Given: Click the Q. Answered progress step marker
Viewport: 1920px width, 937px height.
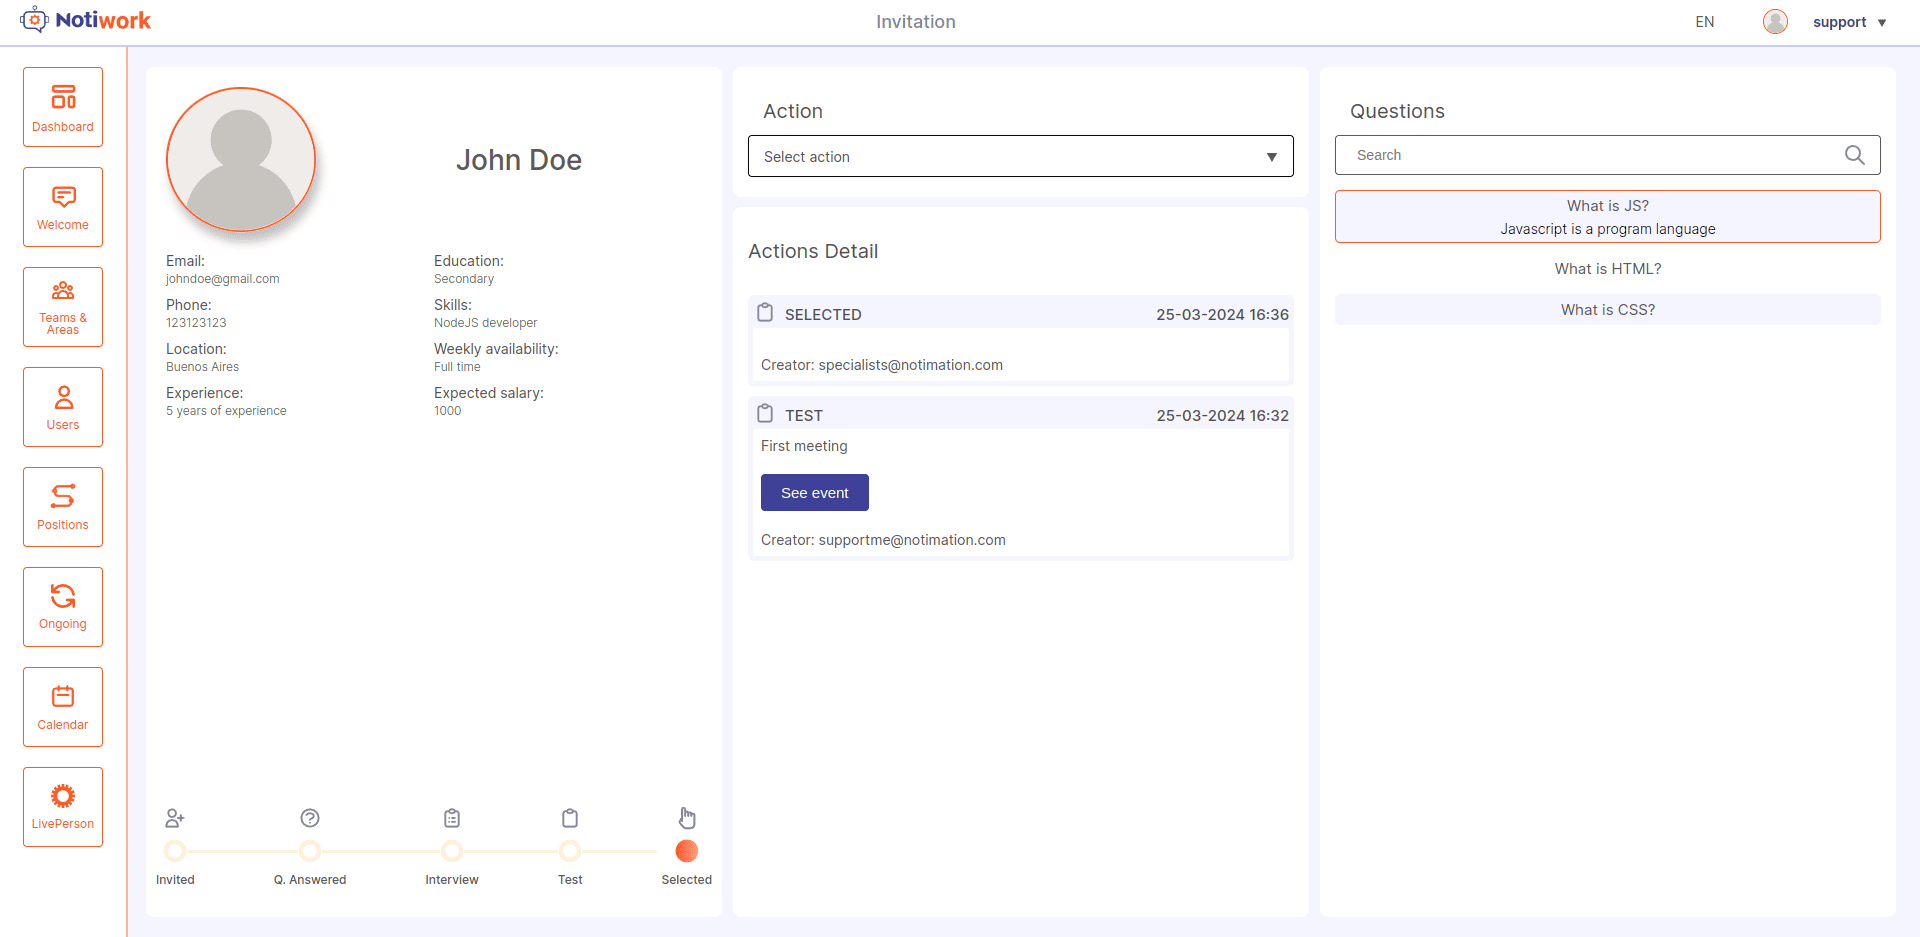Looking at the screenshot, I should (x=310, y=851).
